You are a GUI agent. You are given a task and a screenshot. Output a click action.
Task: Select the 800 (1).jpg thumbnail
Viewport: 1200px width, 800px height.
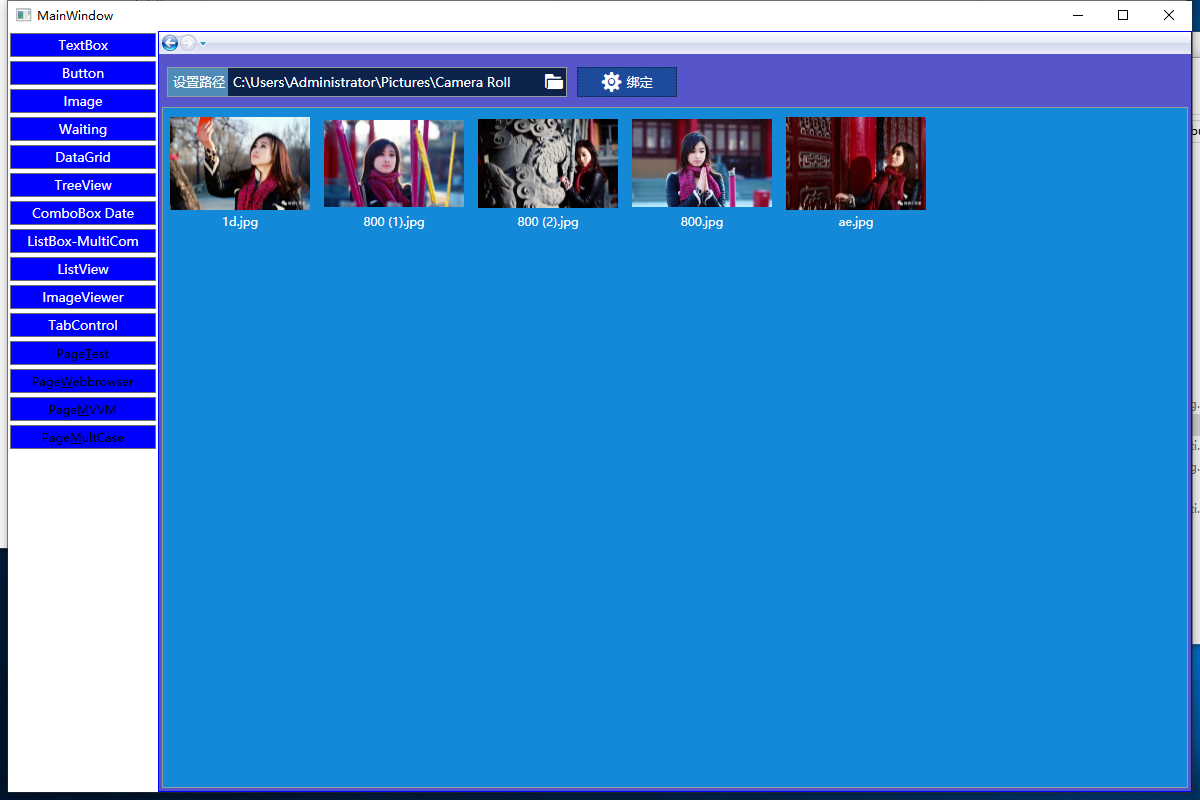click(394, 163)
